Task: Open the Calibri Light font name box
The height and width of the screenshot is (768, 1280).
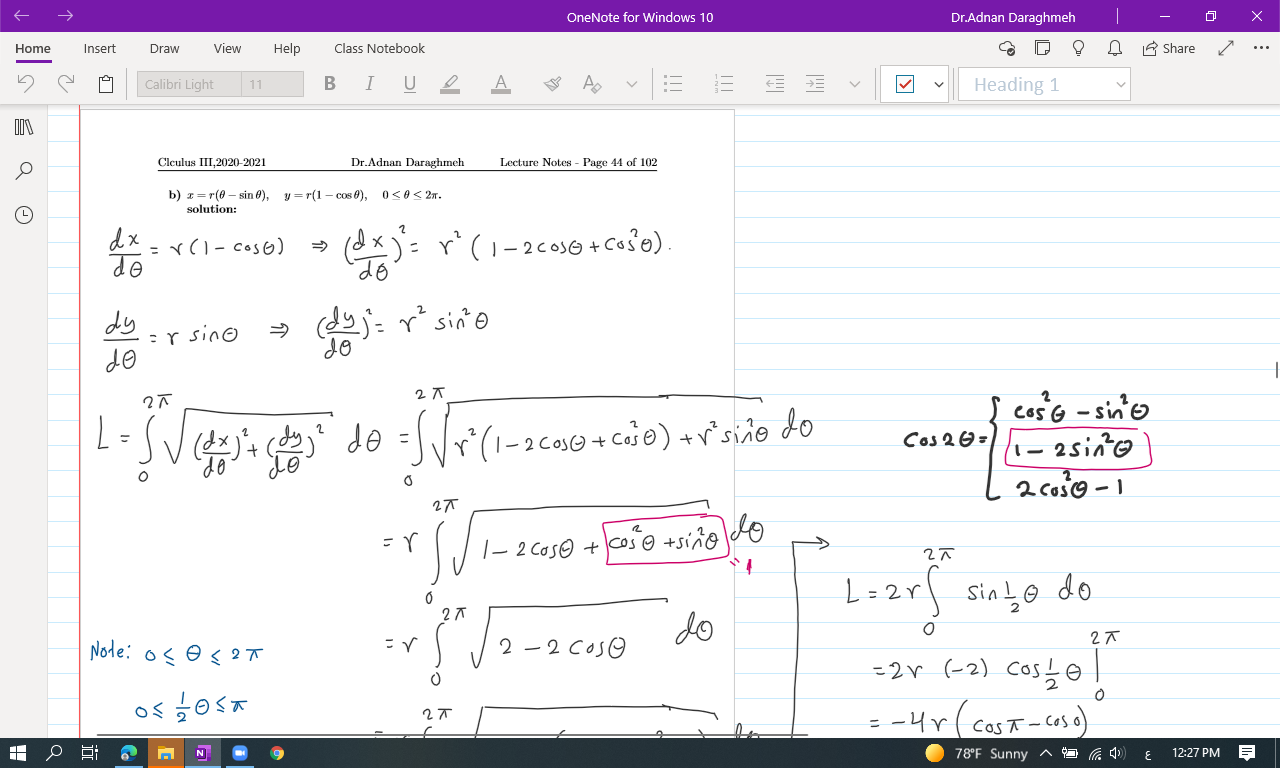Action: (189, 84)
